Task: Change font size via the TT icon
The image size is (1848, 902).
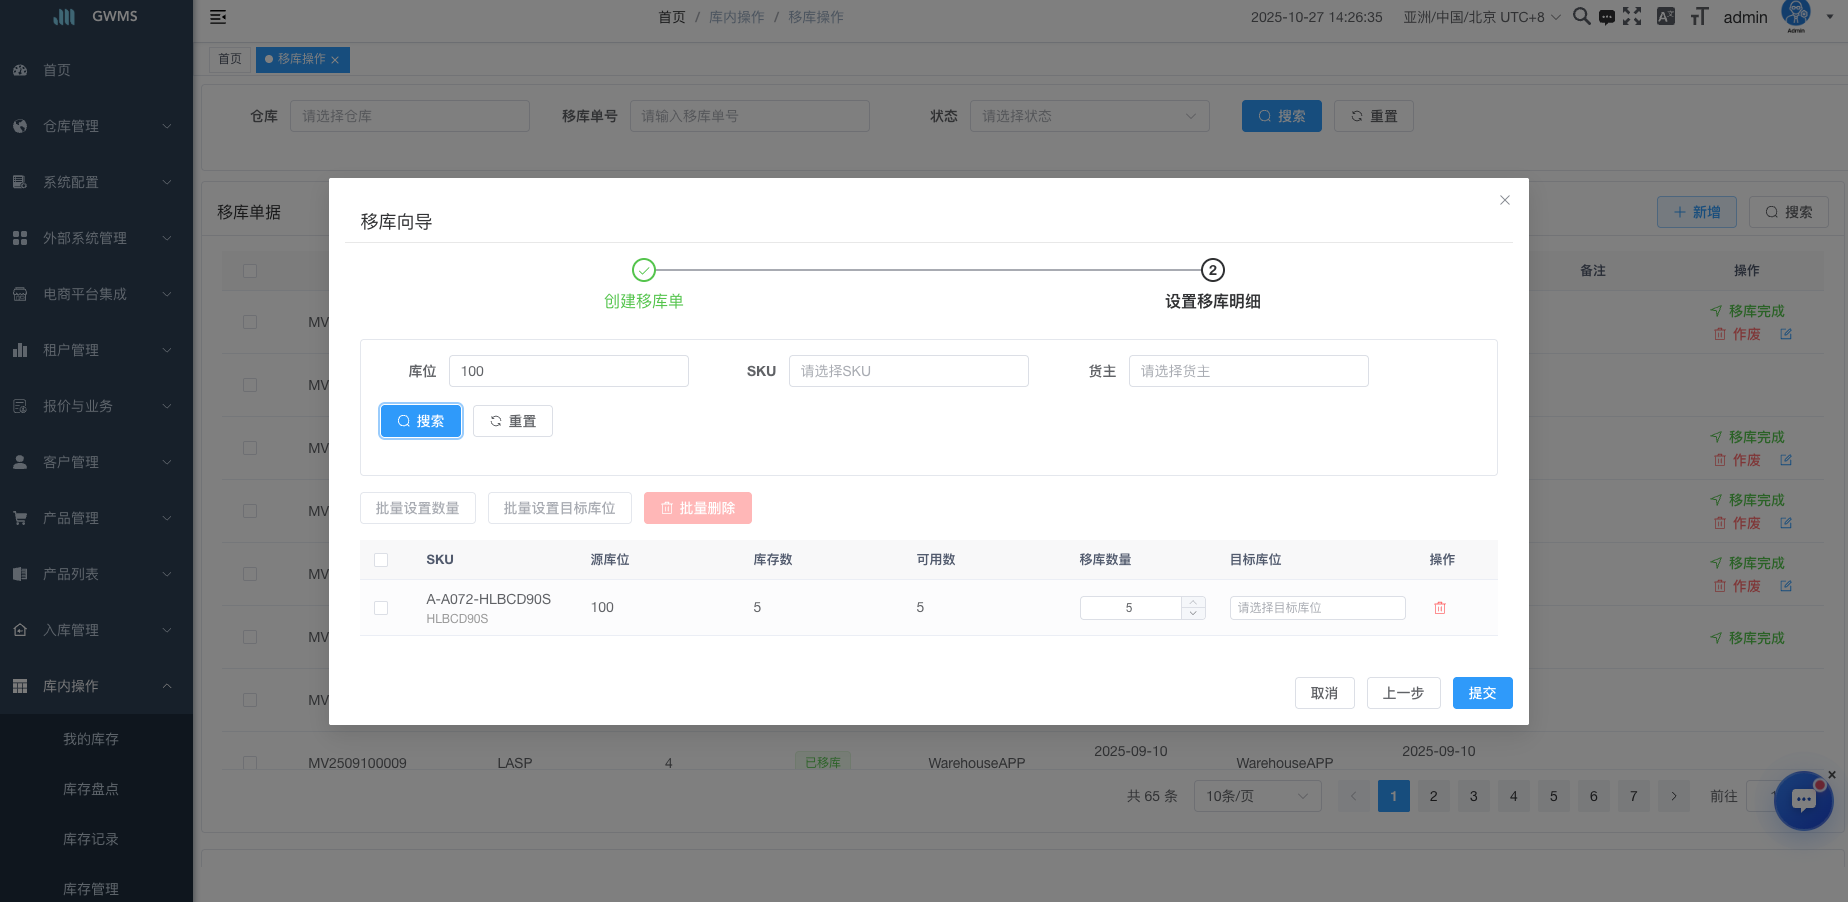Action: point(1699,16)
